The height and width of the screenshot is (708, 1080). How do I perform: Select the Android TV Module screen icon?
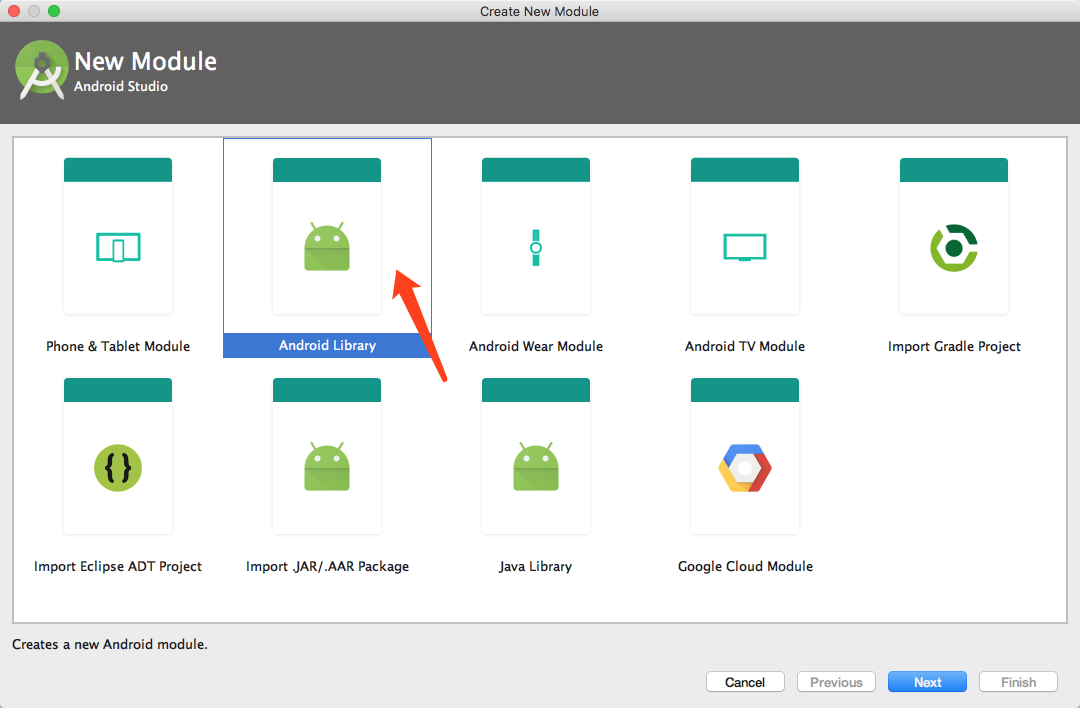745,247
